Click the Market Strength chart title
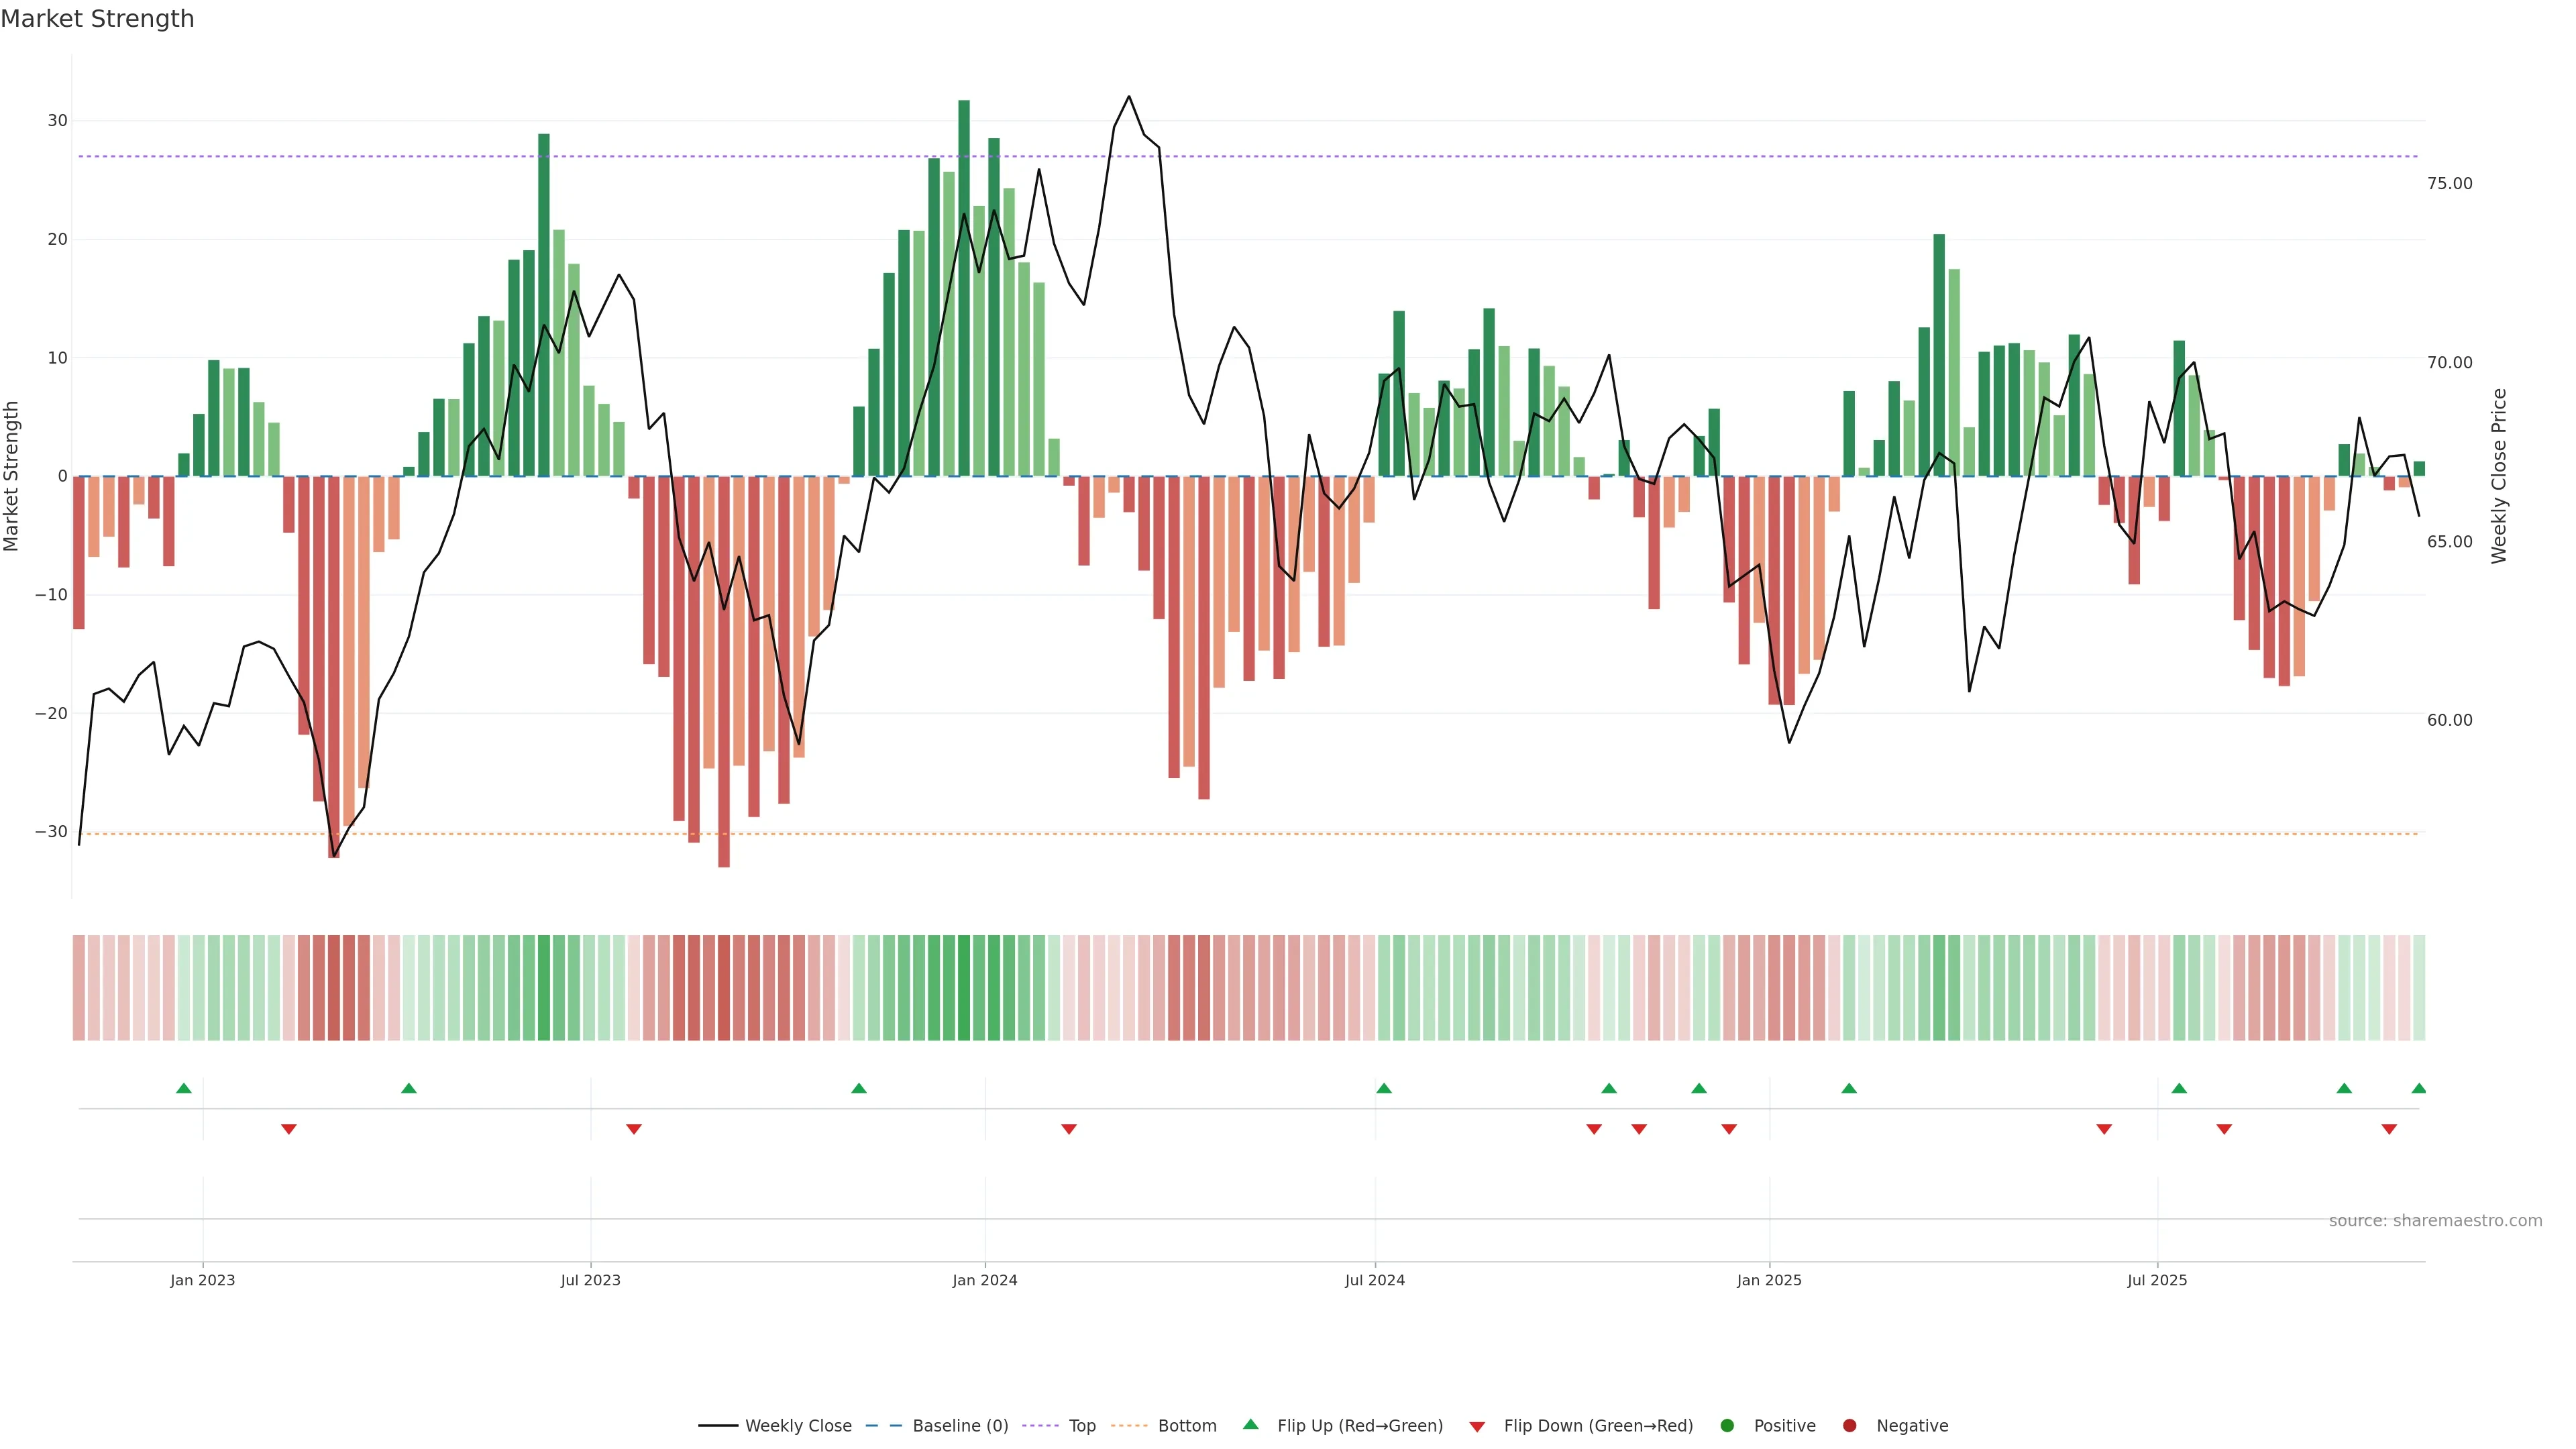Image resolution: width=2576 pixels, height=1449 pixels. click(x=97, y=19)
